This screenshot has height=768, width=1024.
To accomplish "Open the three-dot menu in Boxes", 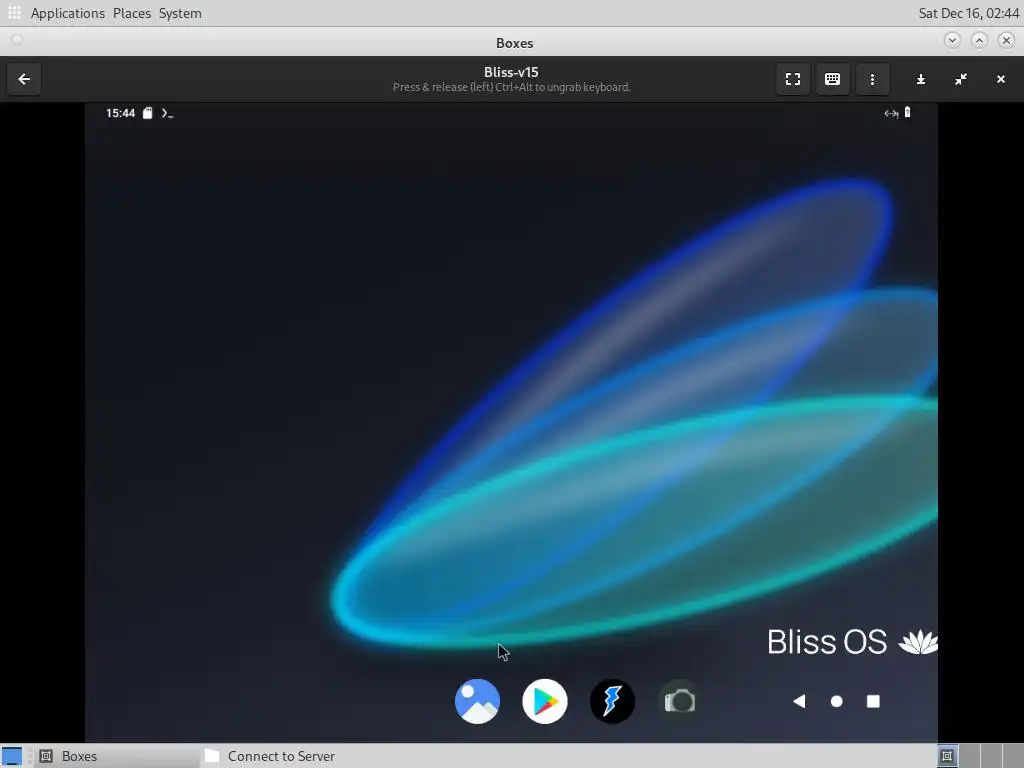I will click(872, 79).
